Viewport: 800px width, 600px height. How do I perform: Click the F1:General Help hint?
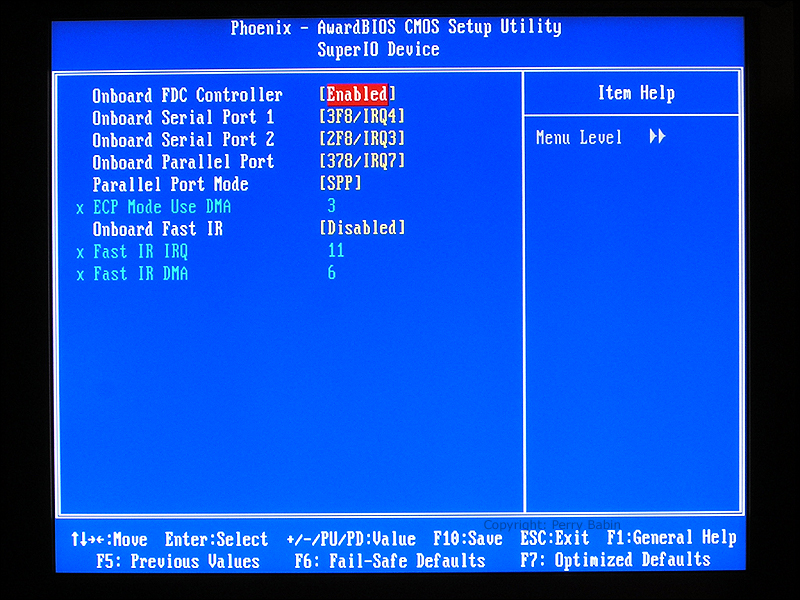coord(672,537)
